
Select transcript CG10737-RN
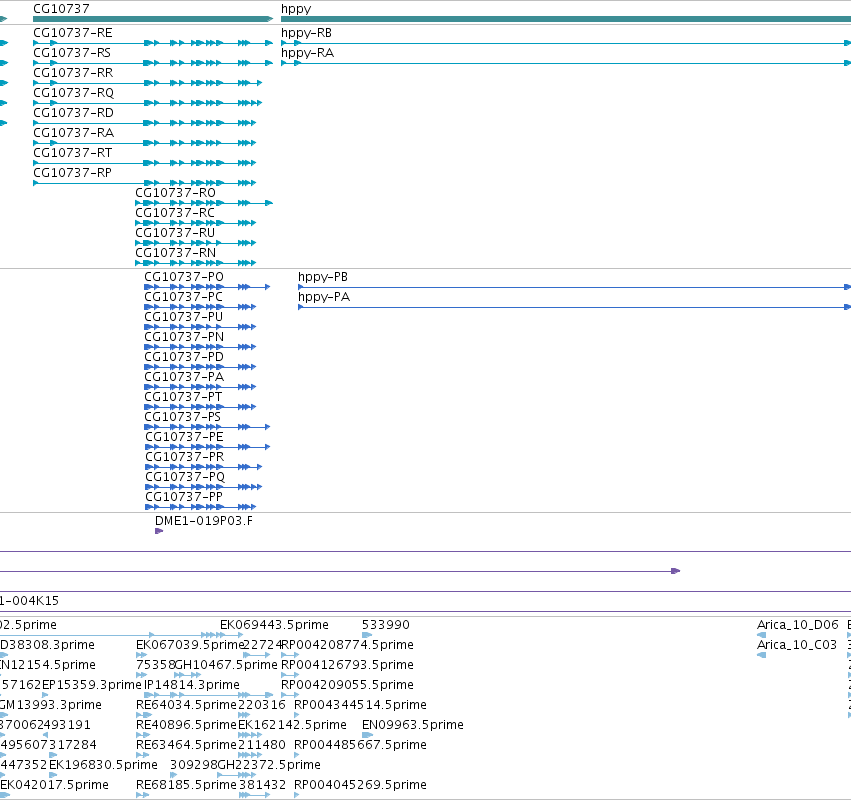[175, 253]
